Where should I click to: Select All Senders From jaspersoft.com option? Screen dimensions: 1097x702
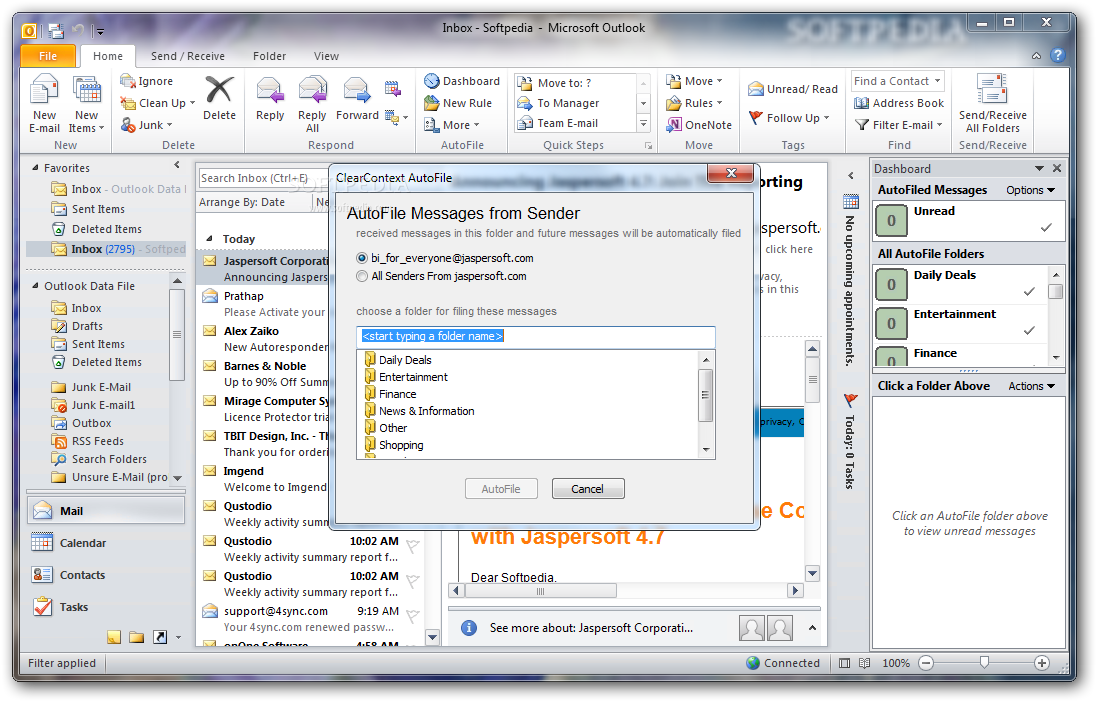pos(362,276)
